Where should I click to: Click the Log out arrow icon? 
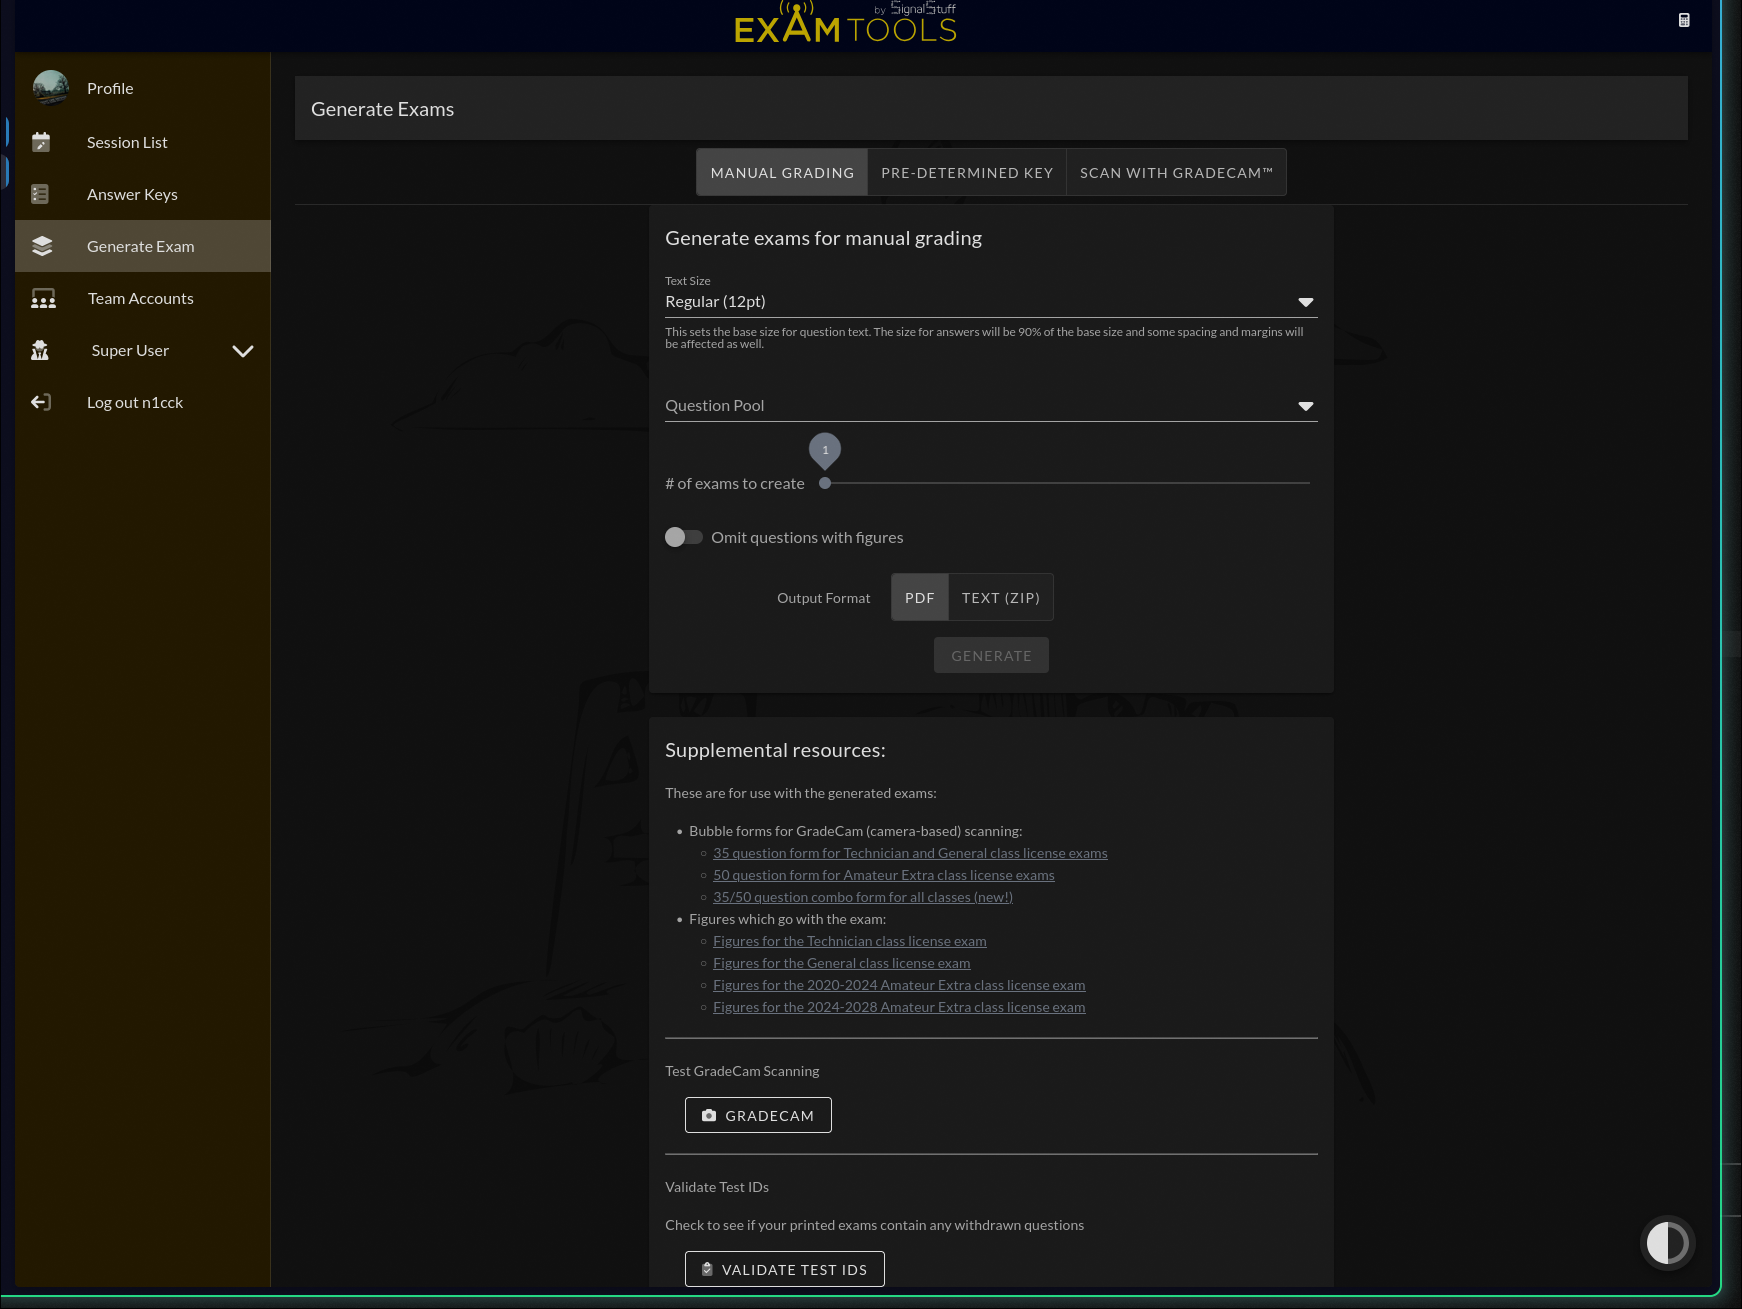pos(40,402)
